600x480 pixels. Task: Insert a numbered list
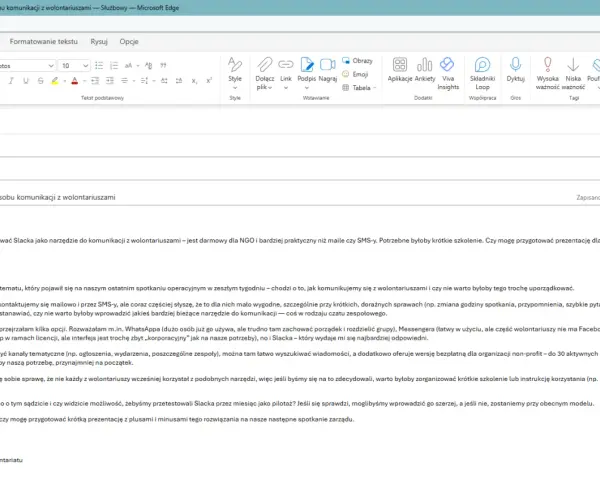pos(114,65)
